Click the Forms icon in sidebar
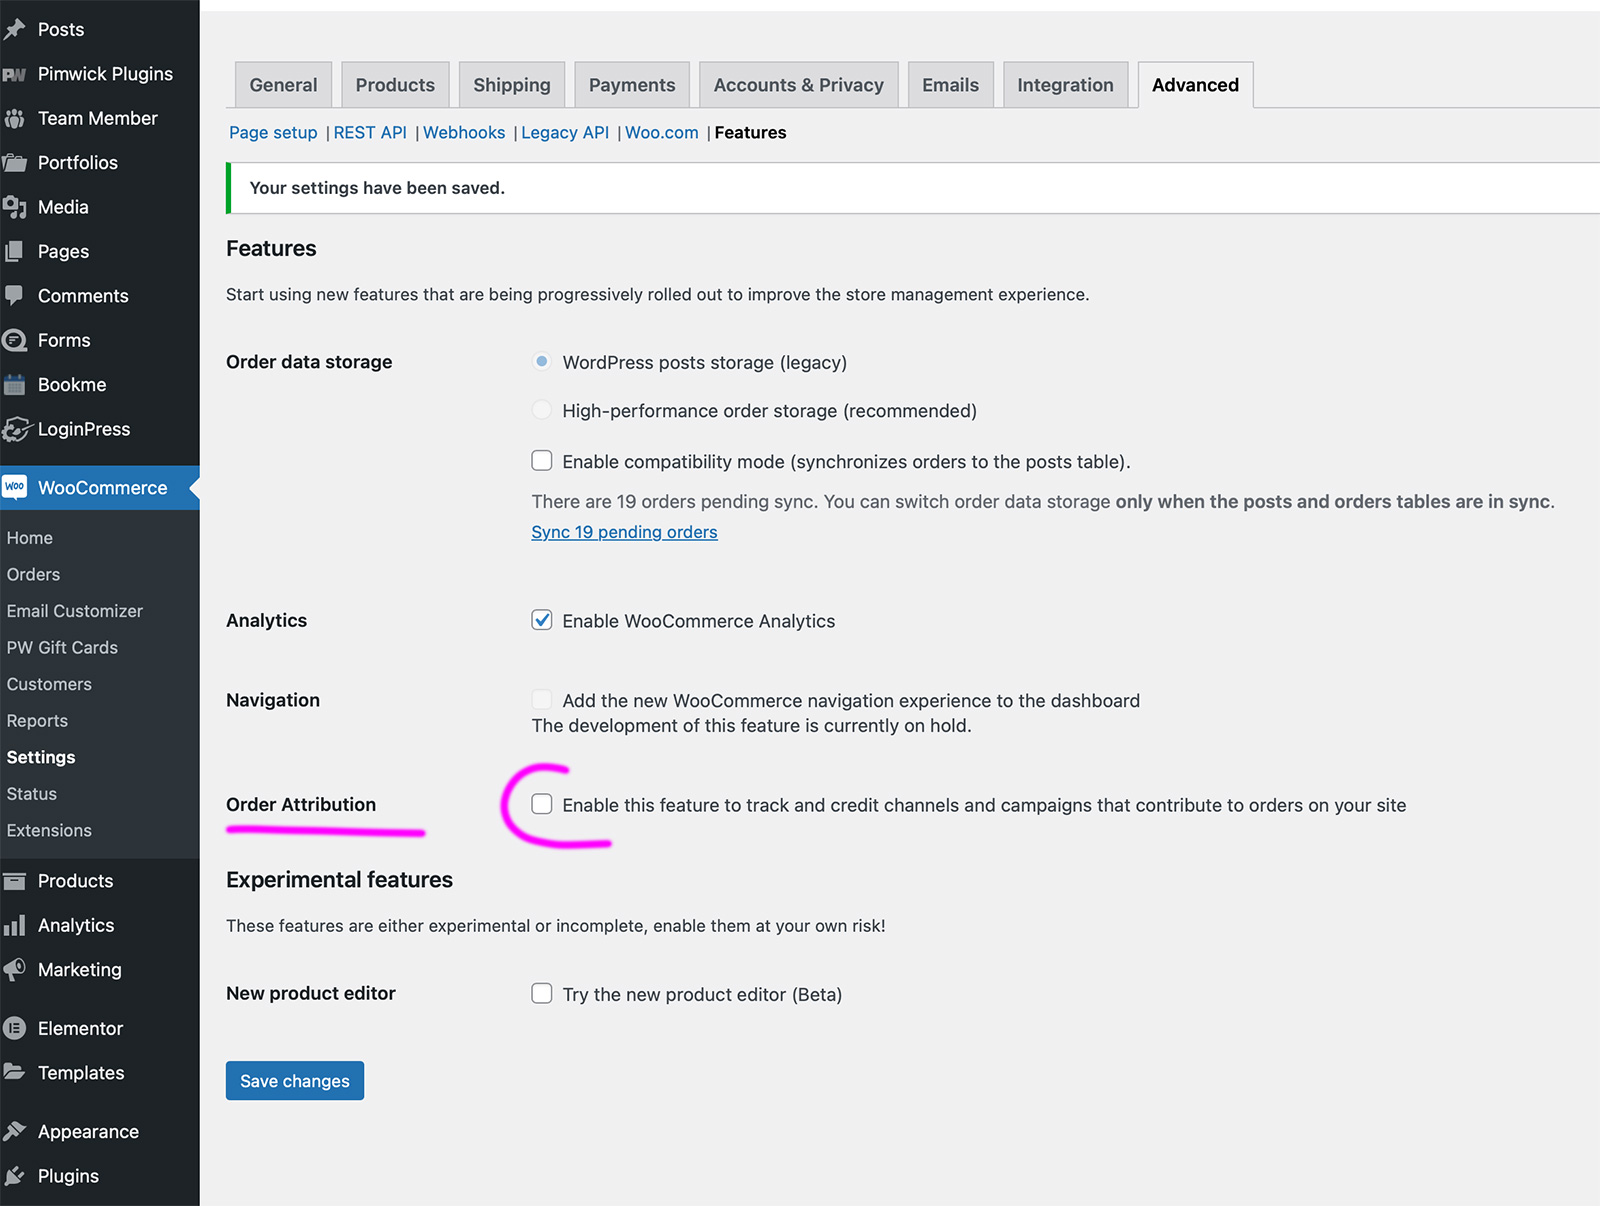 click(x=14, y=341)
